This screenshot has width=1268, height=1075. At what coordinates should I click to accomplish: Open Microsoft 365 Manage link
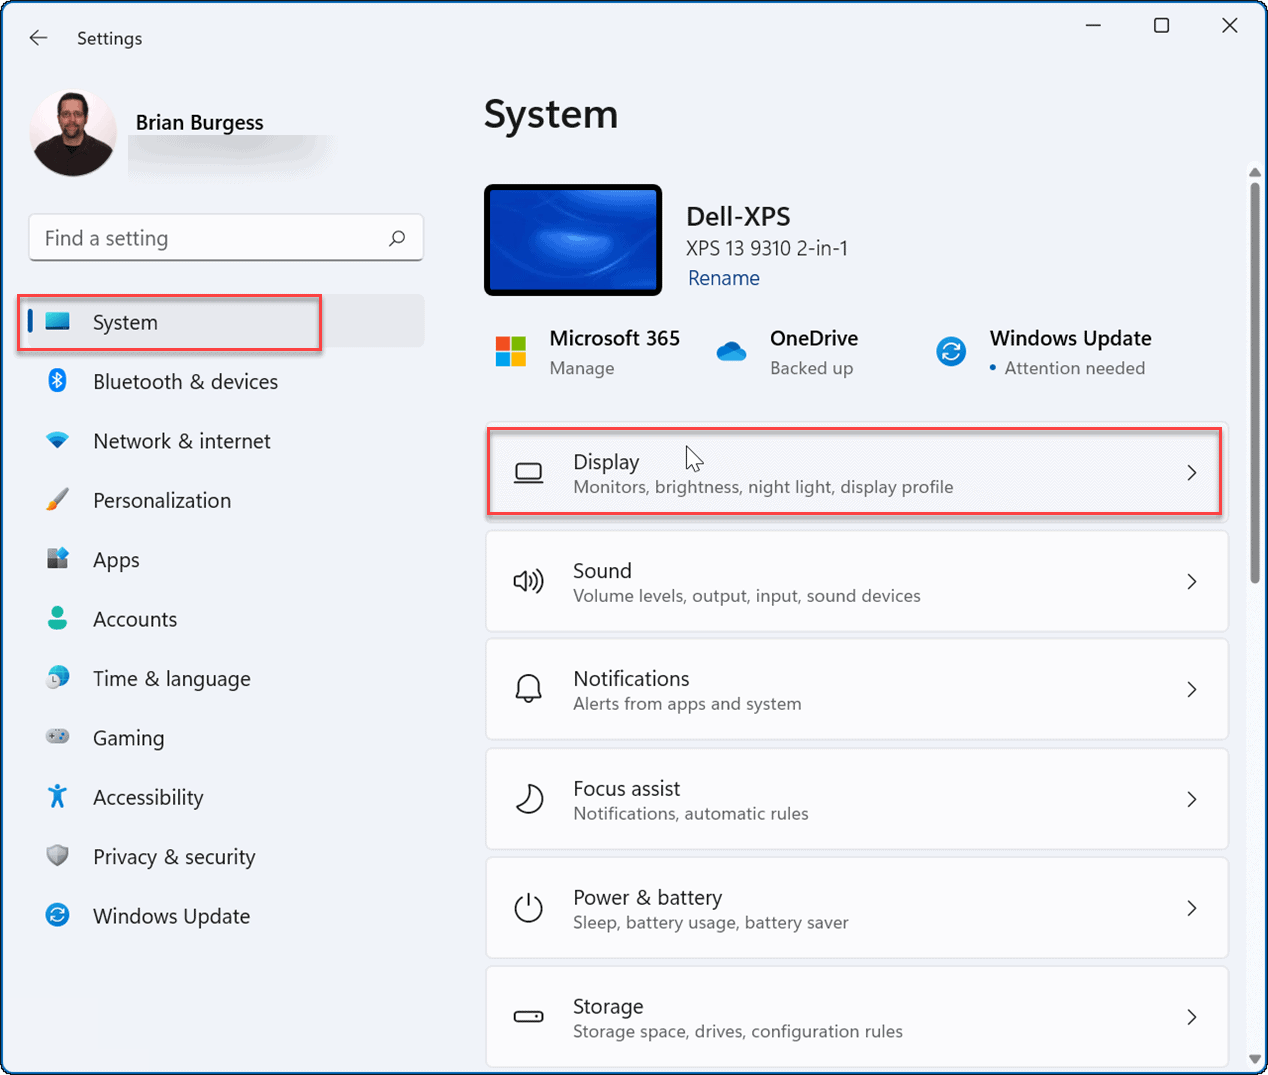(582, 368)
